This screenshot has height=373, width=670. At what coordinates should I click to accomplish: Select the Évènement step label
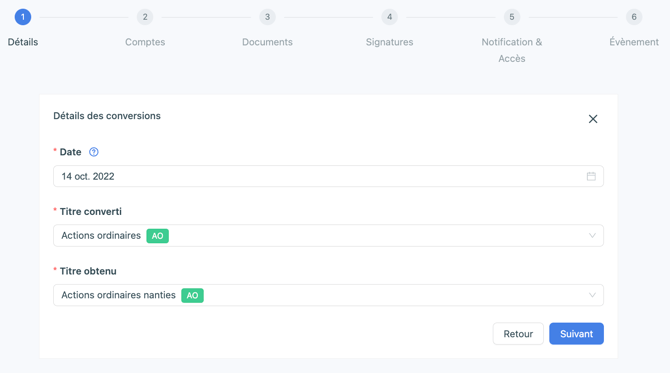point(634,42)
